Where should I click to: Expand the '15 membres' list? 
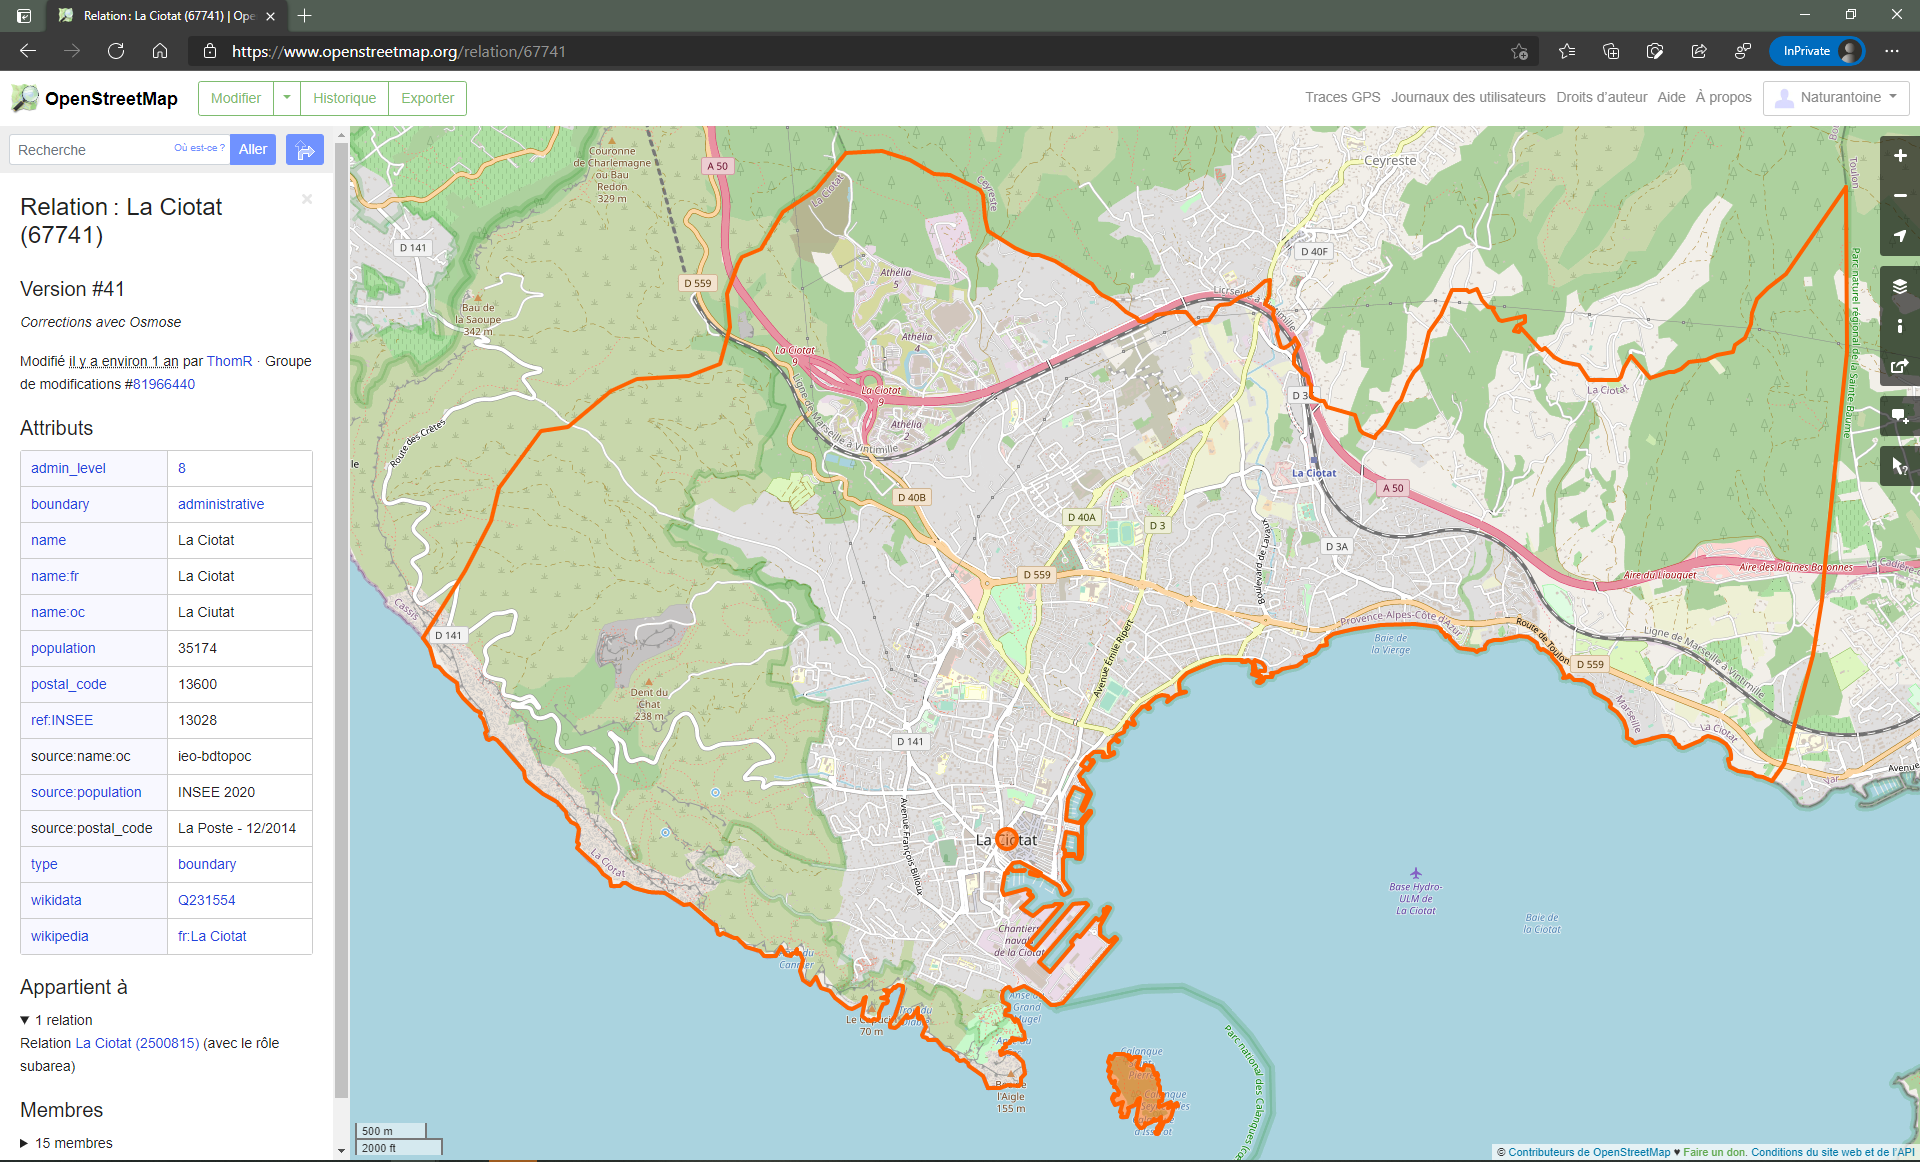(x=25, y=1143)
